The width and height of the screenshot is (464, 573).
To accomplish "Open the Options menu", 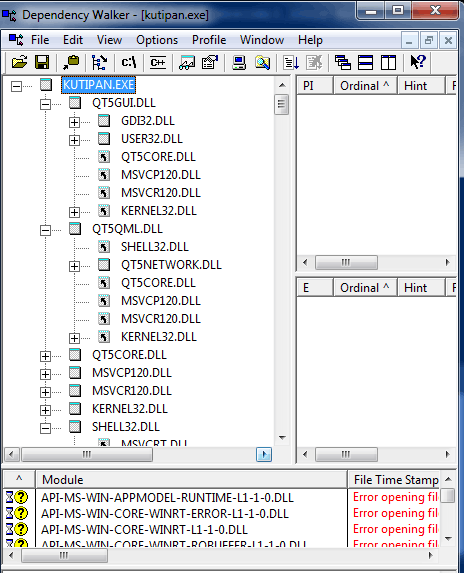I will tap(157, 40).
